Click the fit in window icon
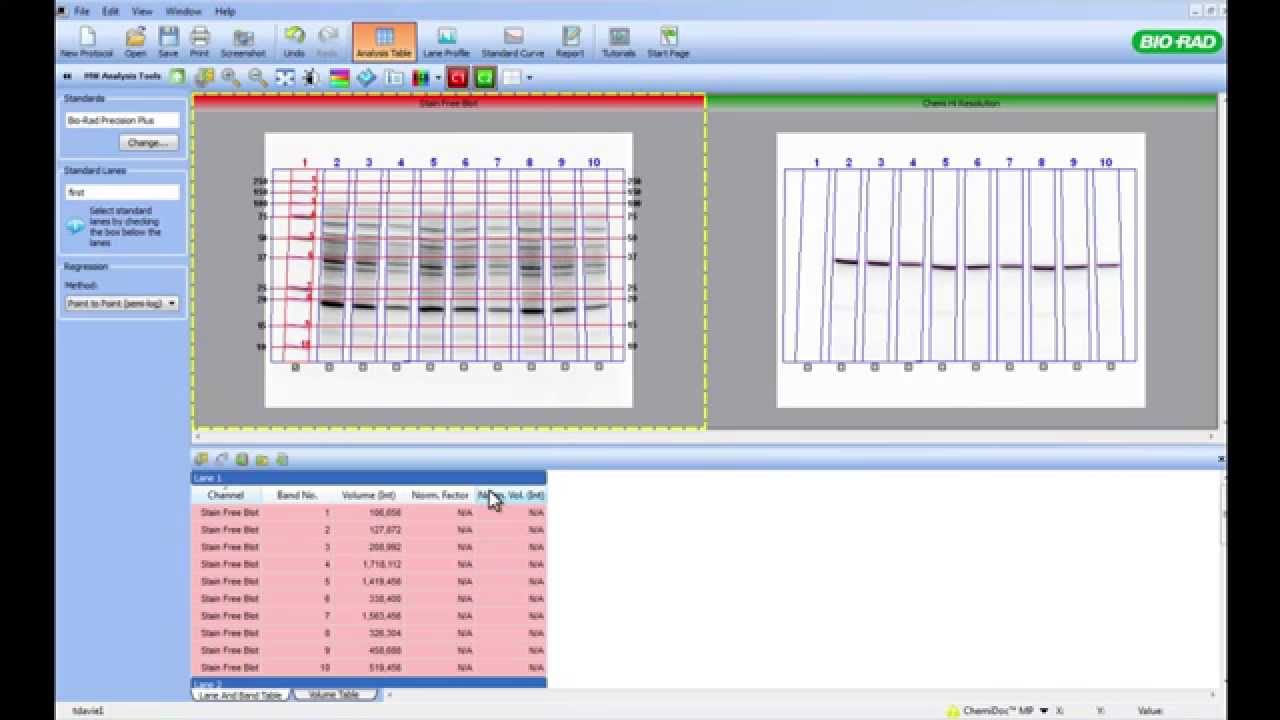Viewport: 1280px width, 720px height. tap(285, 77)
